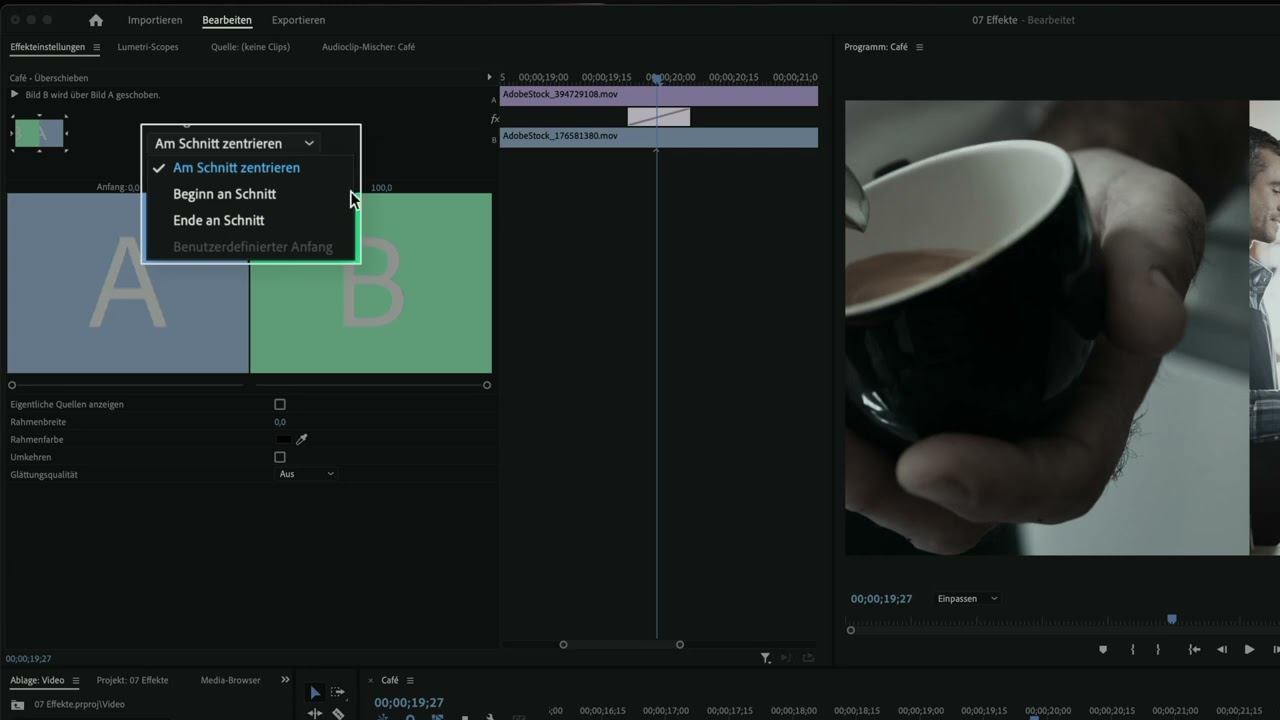Select the Selection arrow tool
The height and width of the screenshot is (720, 1280).
[x=315, y=692]
